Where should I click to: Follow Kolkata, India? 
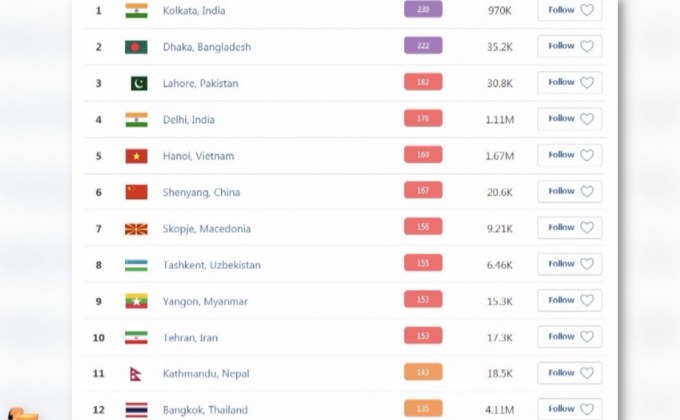(x=569, y=10)
